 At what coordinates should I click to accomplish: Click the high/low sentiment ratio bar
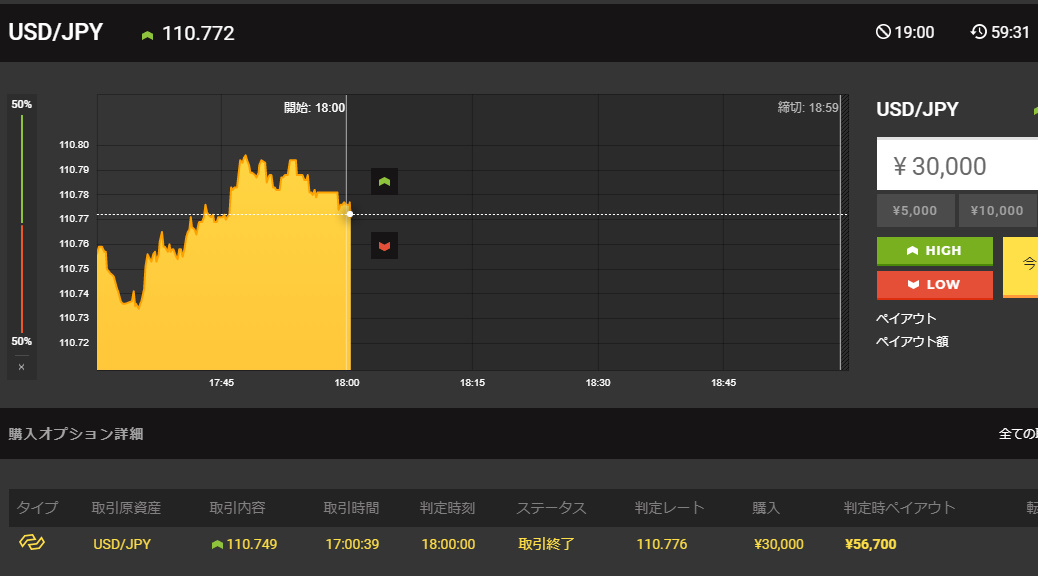click(21, 224)
